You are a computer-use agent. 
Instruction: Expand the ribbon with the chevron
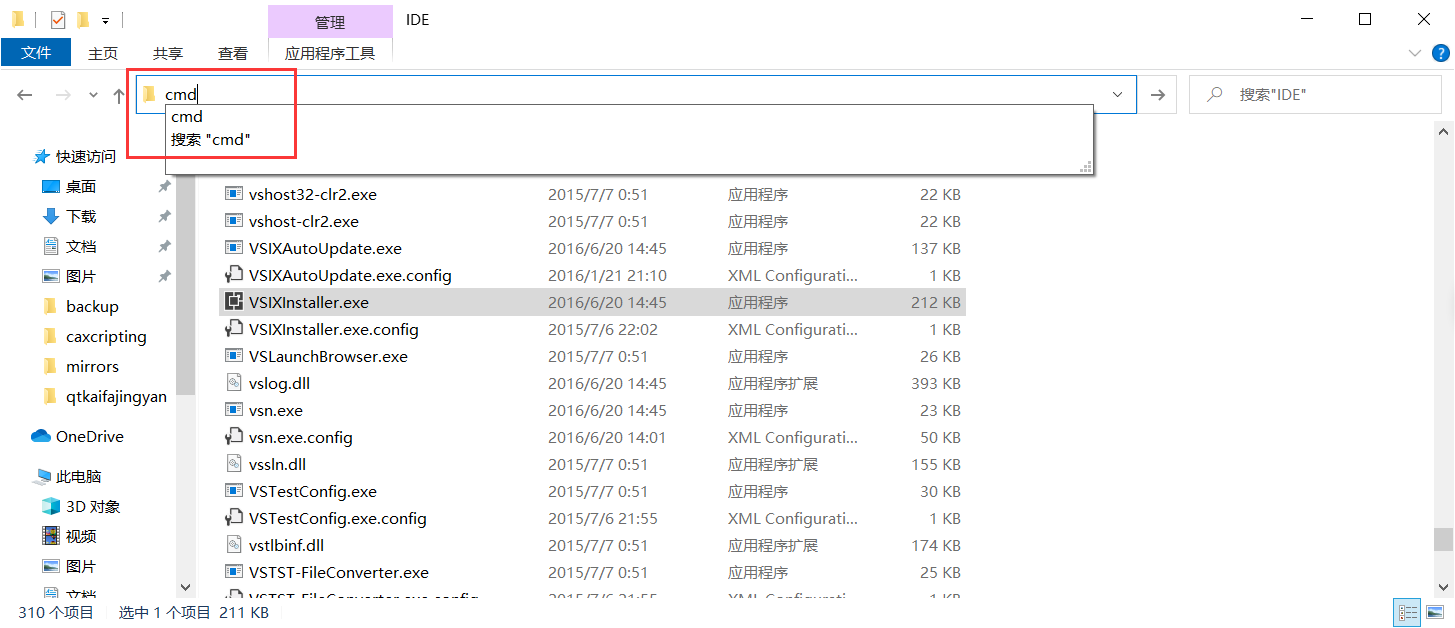pyautogui.click(x=1414, y=53)
